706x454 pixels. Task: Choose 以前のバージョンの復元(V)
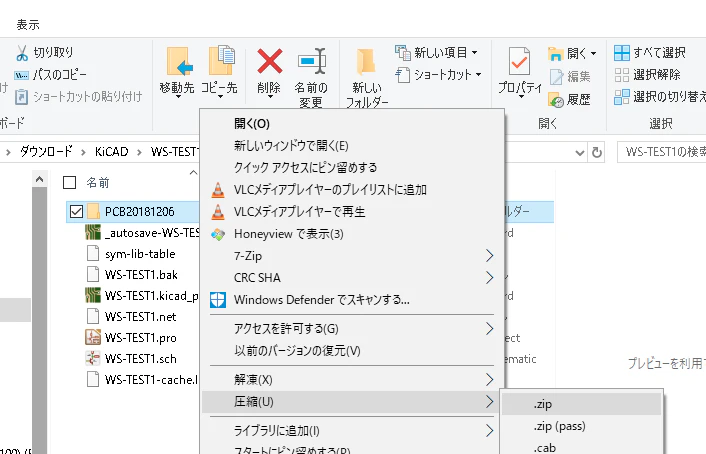297,350
